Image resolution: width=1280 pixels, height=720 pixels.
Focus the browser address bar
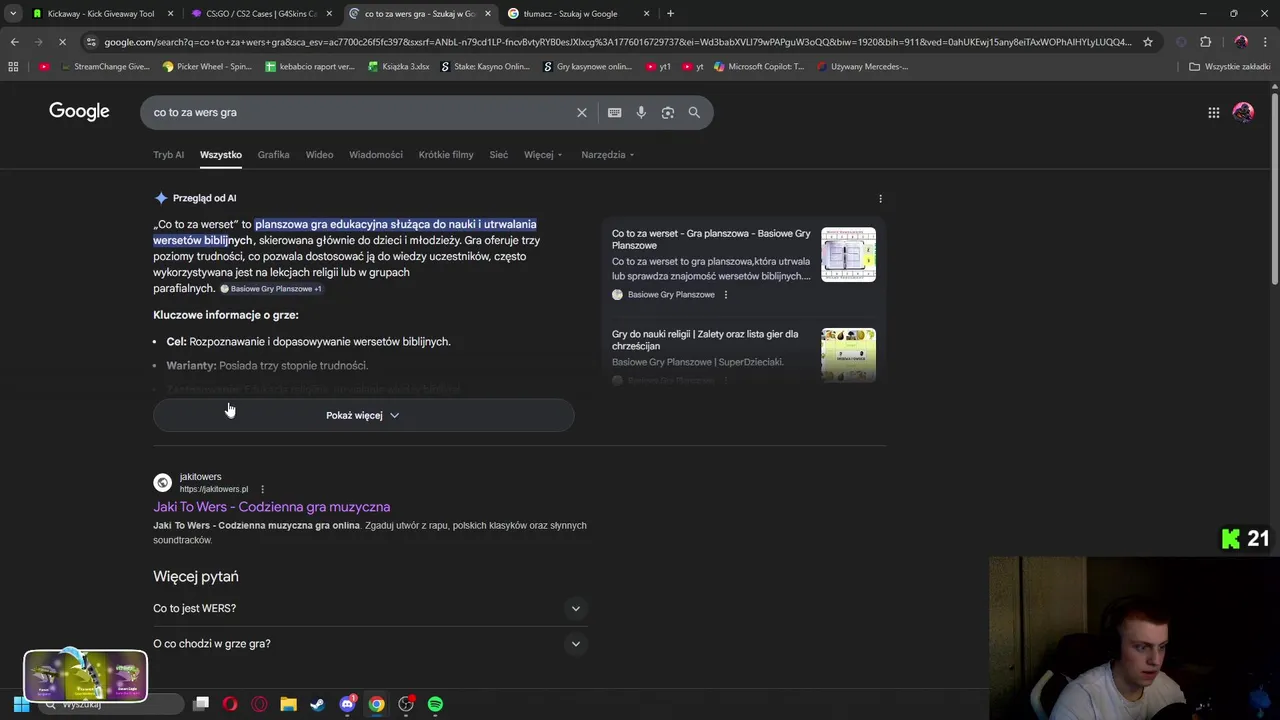coord(618,42)
